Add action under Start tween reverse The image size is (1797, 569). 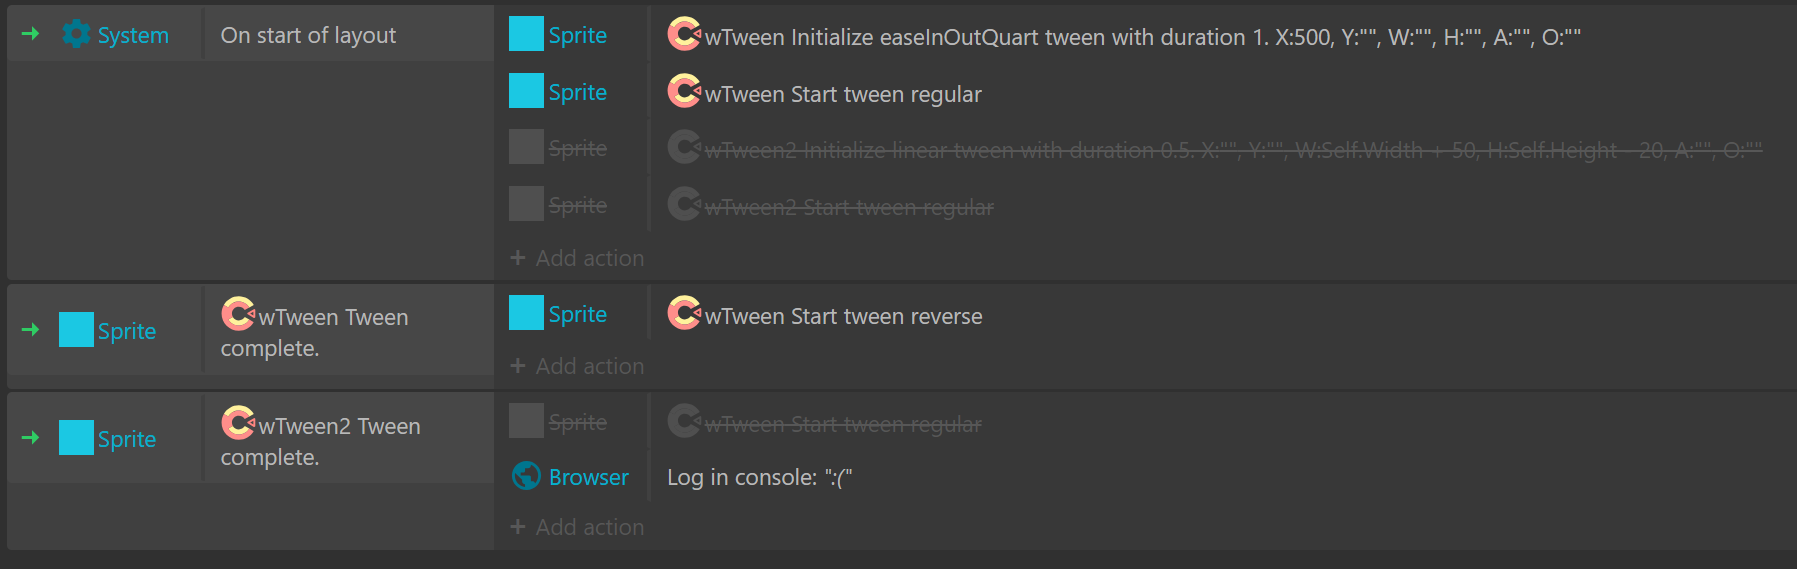pyautogui.click(x=577, y=366)
